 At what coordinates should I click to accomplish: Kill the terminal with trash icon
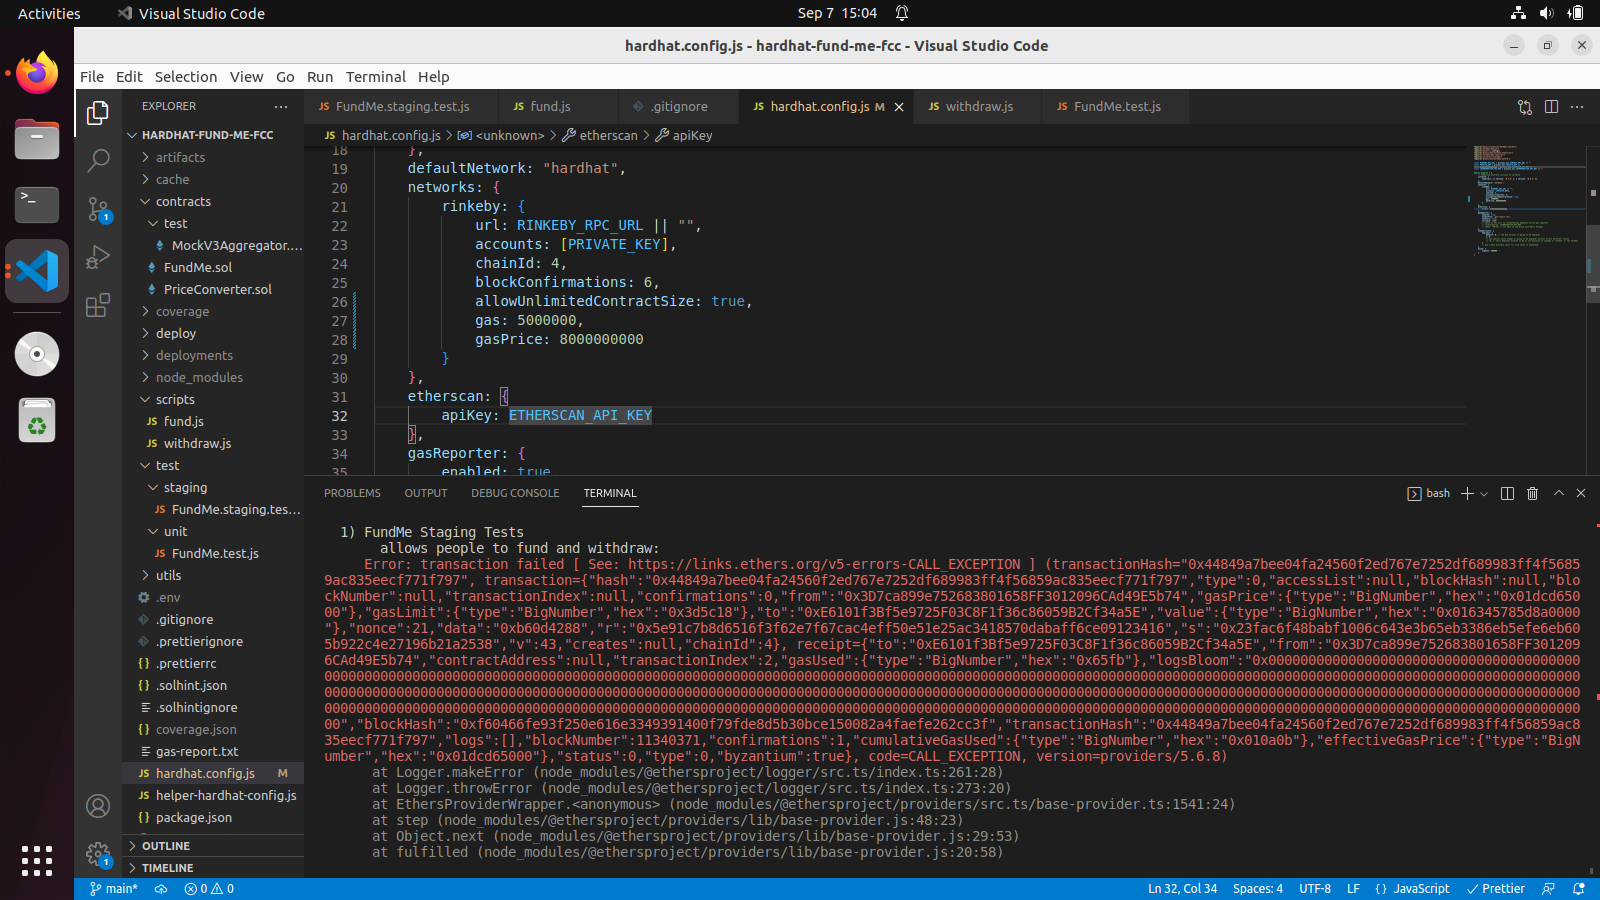[x=1532, y=493]
